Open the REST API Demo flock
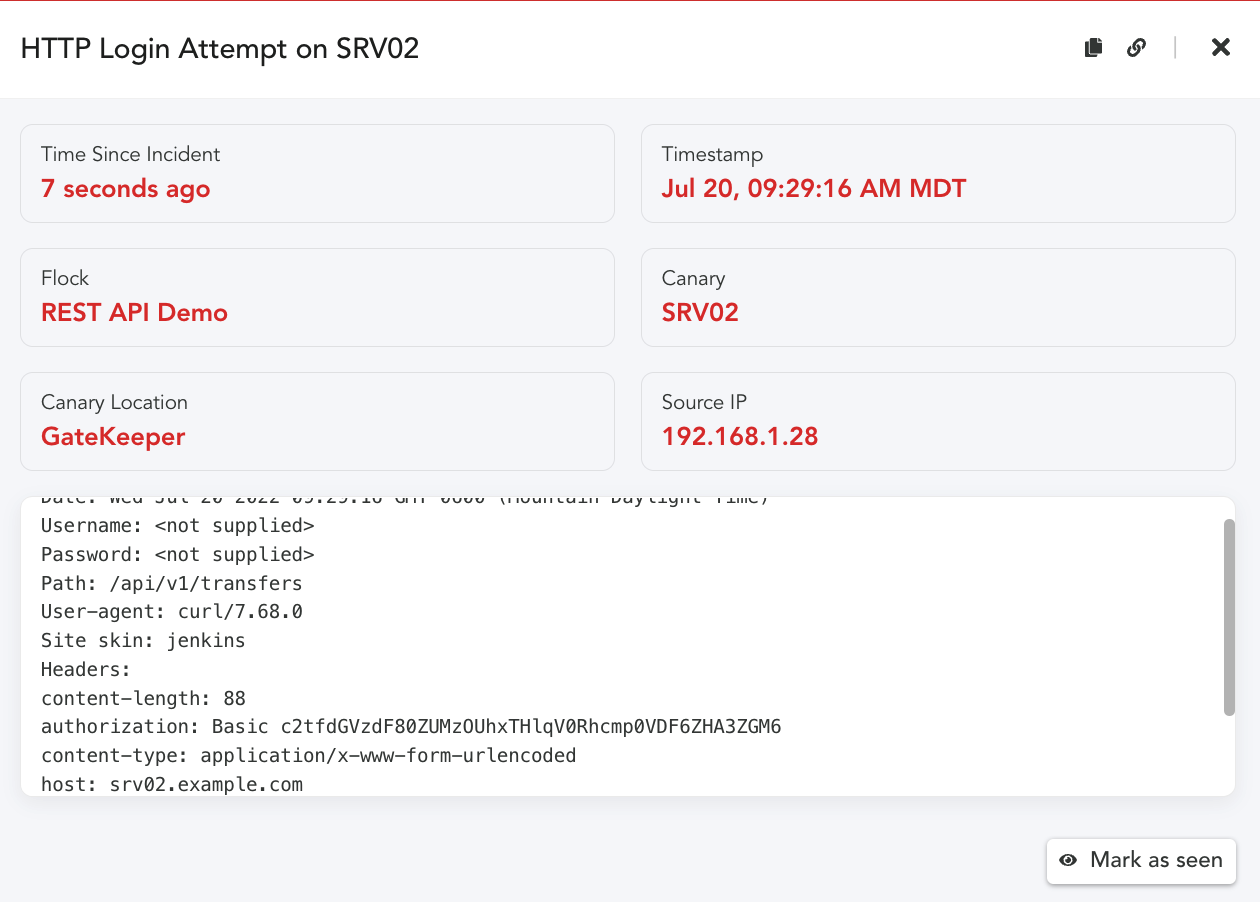The image size is (1260, 902). tap(134, 312)
